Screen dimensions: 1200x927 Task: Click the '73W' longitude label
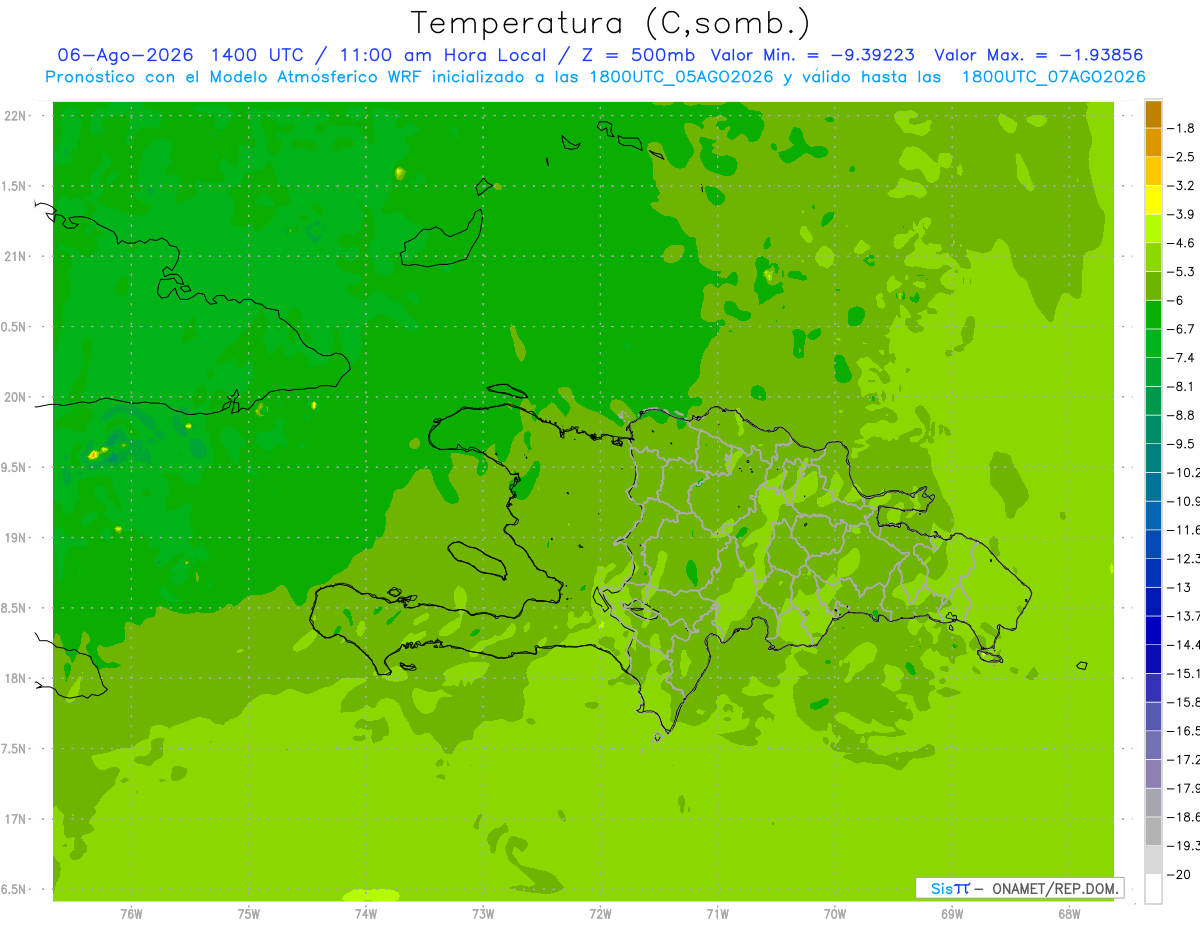[483, 914]
